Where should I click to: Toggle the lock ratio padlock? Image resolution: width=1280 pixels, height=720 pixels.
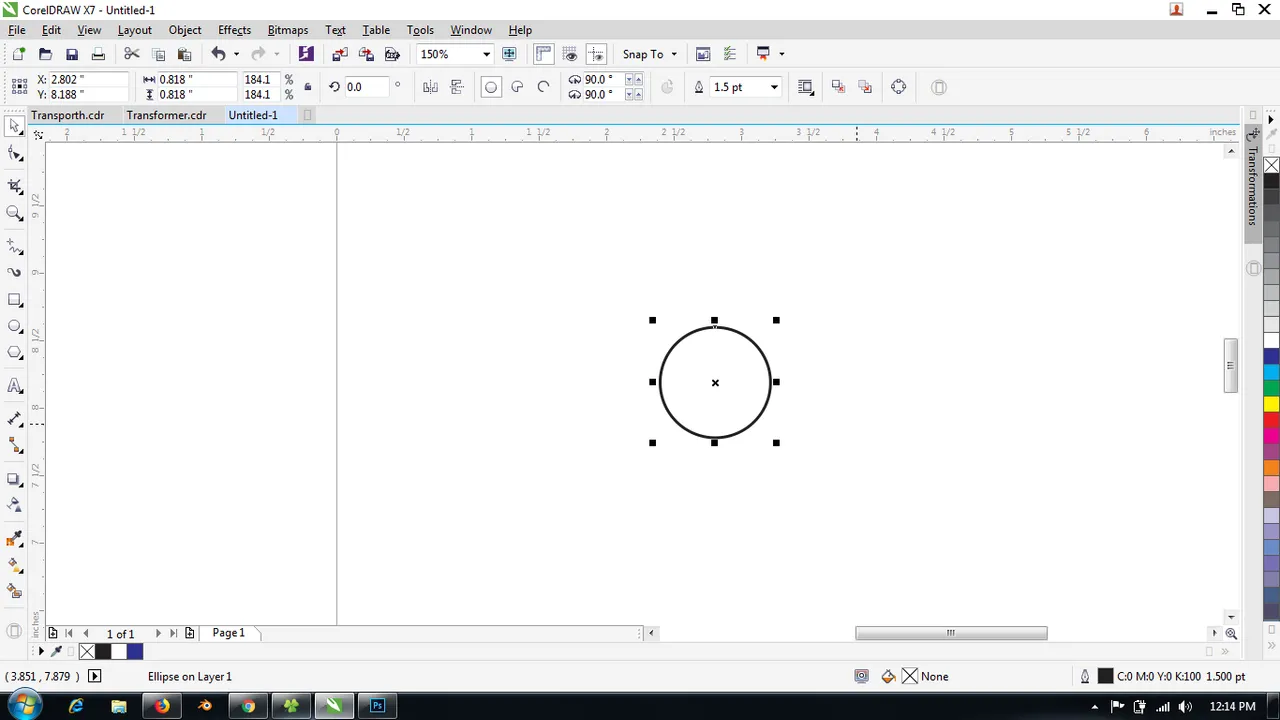(307, 87)
